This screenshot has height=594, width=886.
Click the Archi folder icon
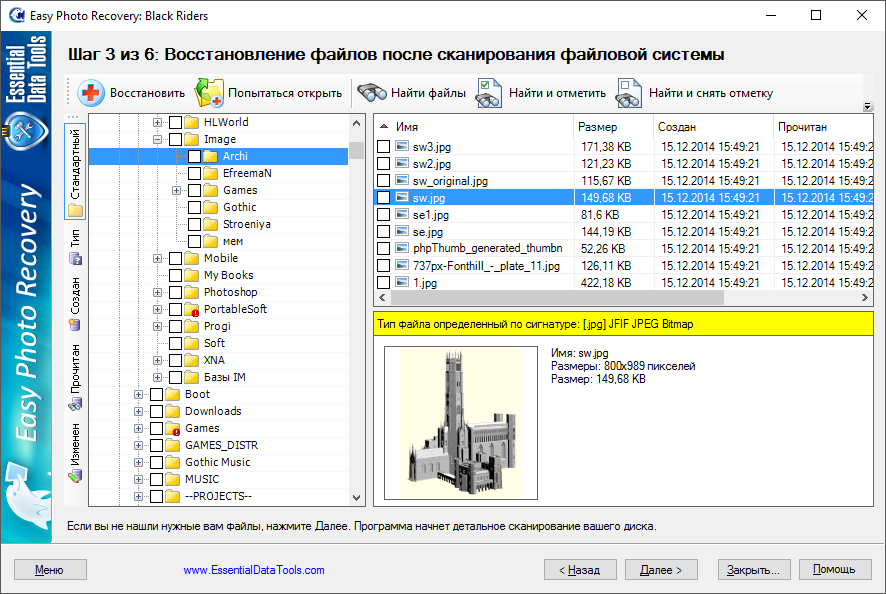(211, 156)
